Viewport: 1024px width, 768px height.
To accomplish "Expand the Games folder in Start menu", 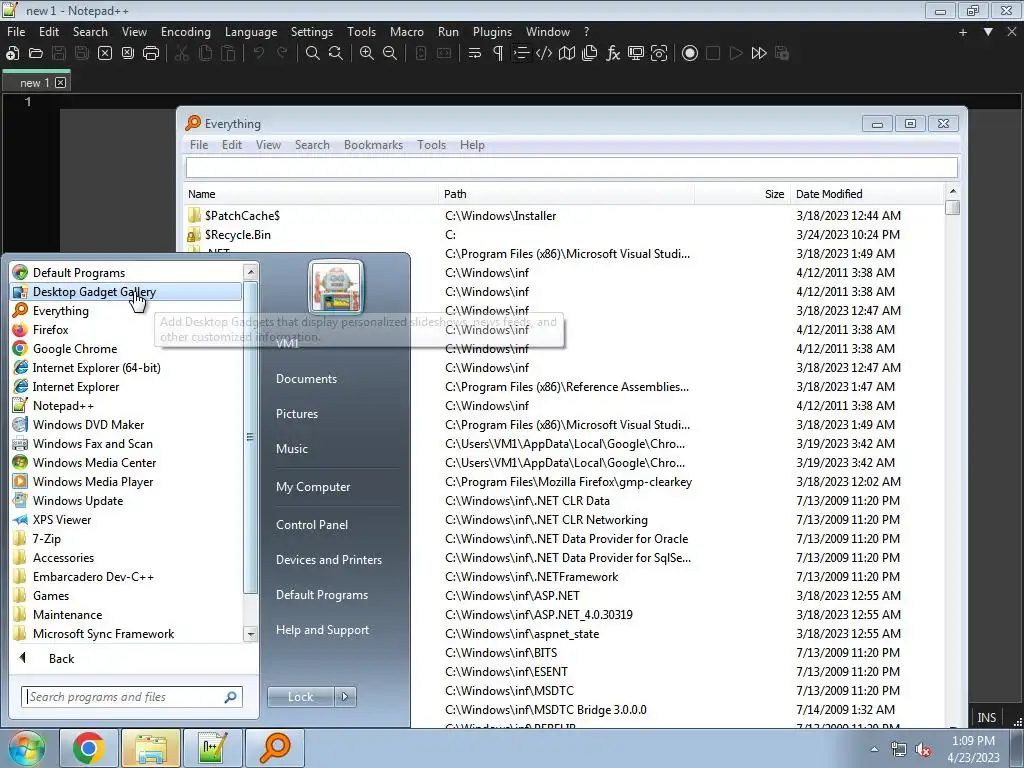I will click(126, 596).
